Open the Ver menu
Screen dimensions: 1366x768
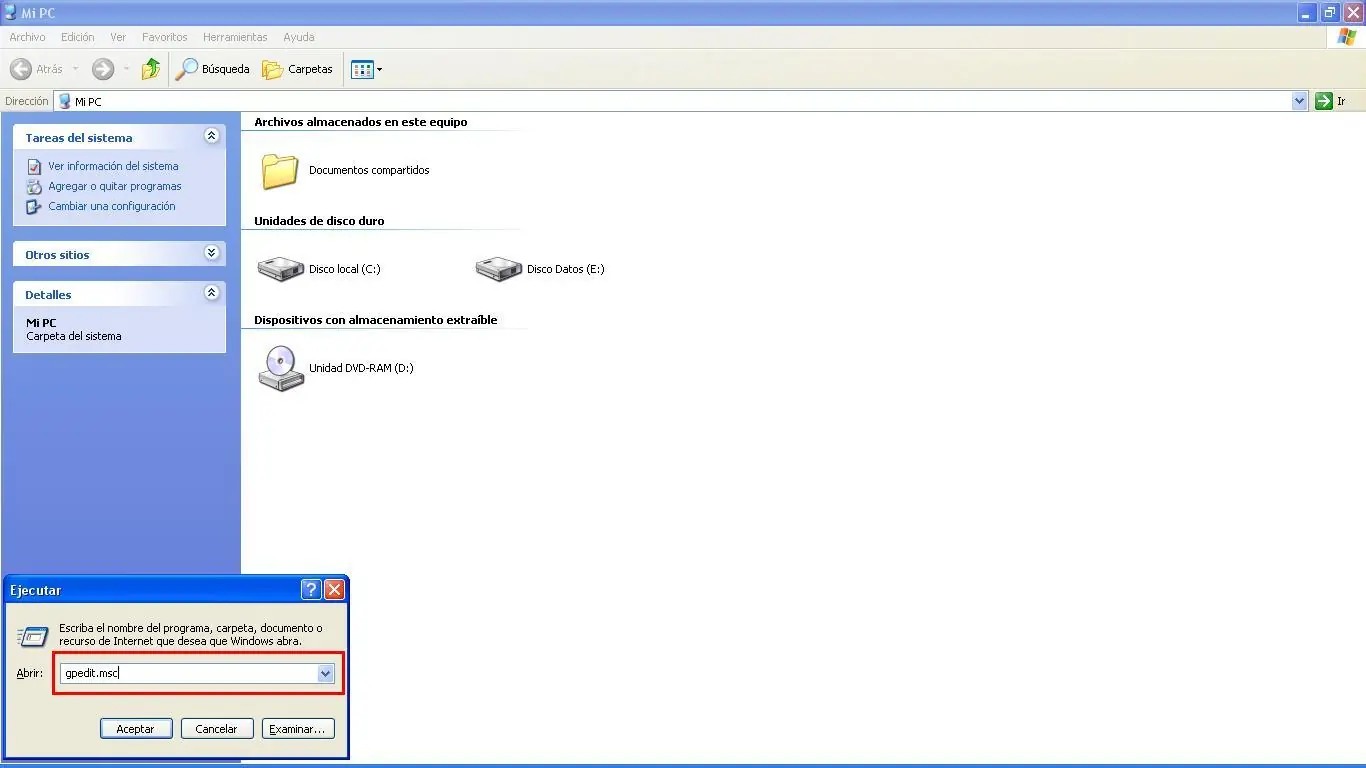(118, 37)
